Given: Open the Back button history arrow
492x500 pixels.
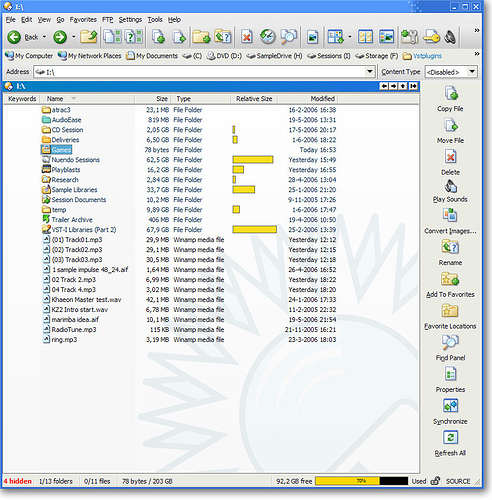Looking at the screenshot, I should pos(44,37).
